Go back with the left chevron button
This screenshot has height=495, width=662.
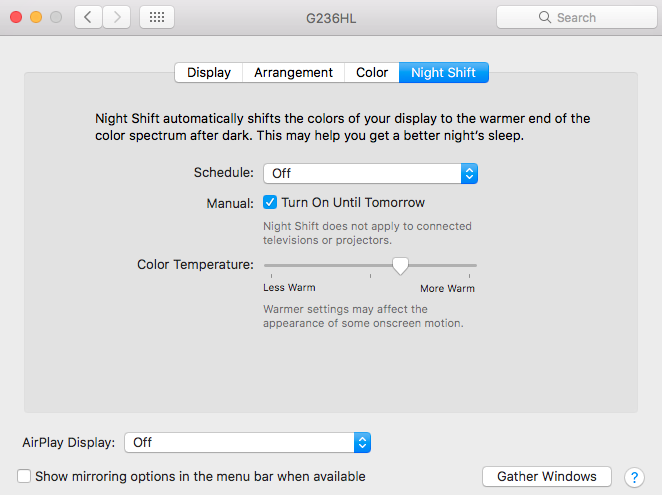coord(88,17)
